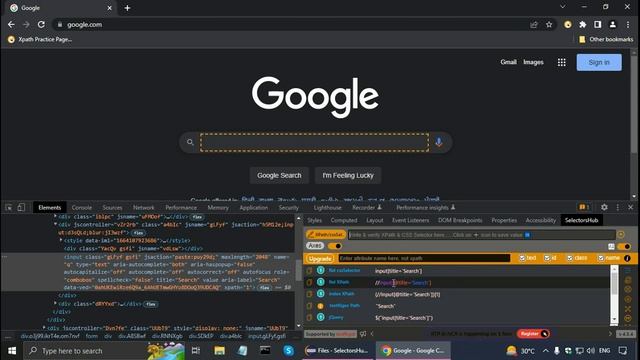Open the Computed tab in sidebar
The image size is (640, 360).
[x=344, y=220]
